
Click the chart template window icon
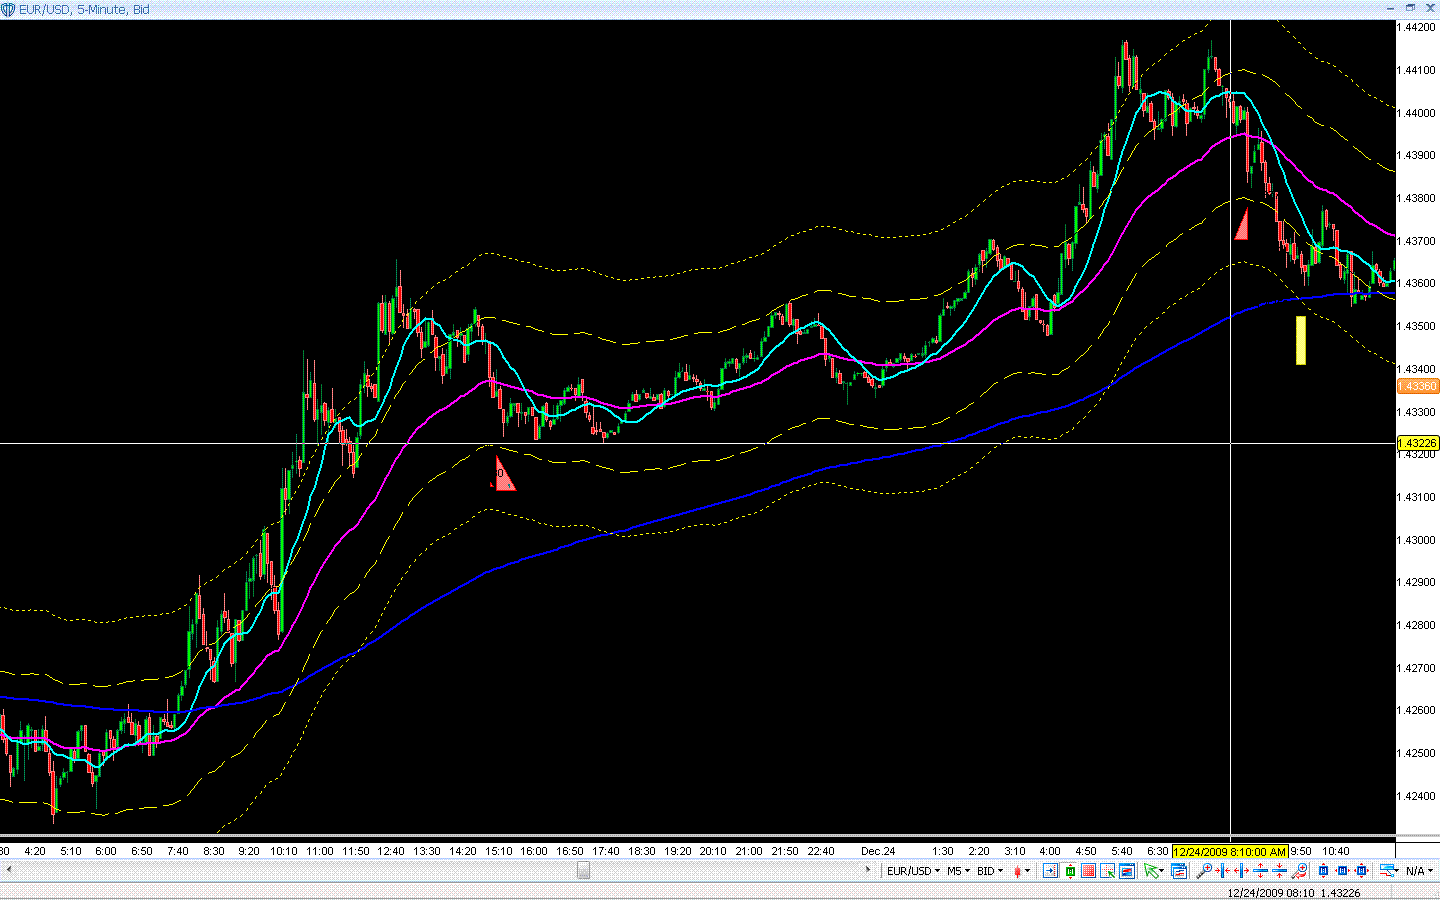click(x=1126, y=871)
